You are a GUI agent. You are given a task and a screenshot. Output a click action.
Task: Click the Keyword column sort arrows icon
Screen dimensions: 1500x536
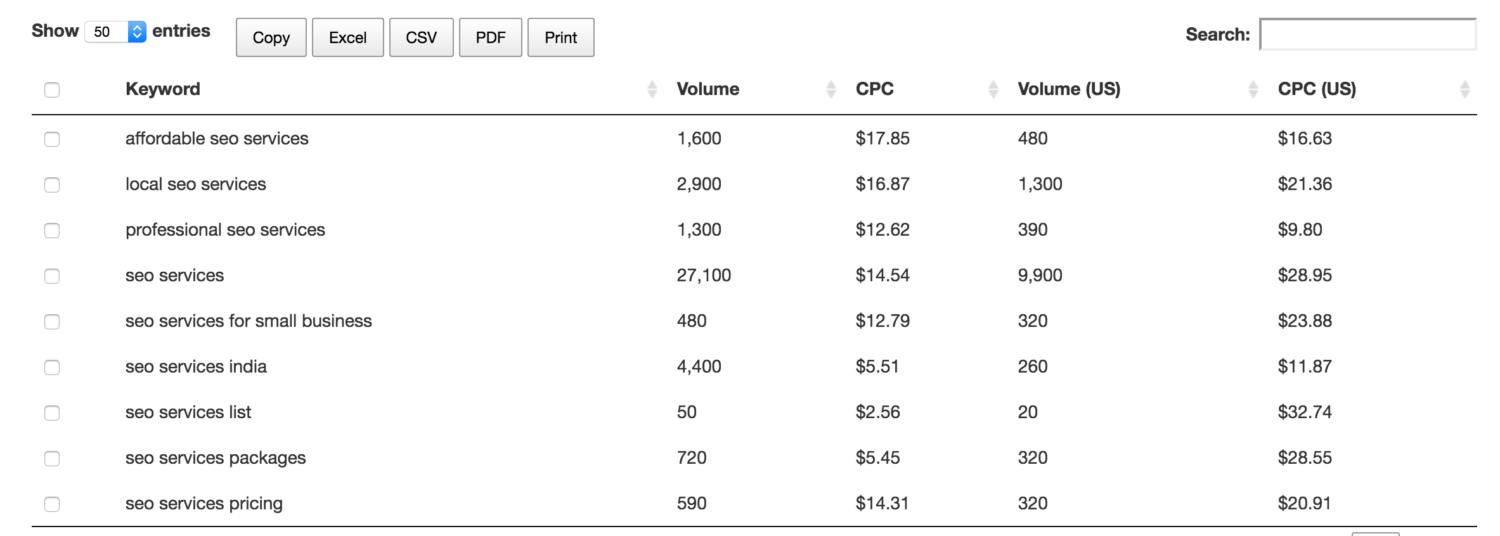click(x=653, y=90)
